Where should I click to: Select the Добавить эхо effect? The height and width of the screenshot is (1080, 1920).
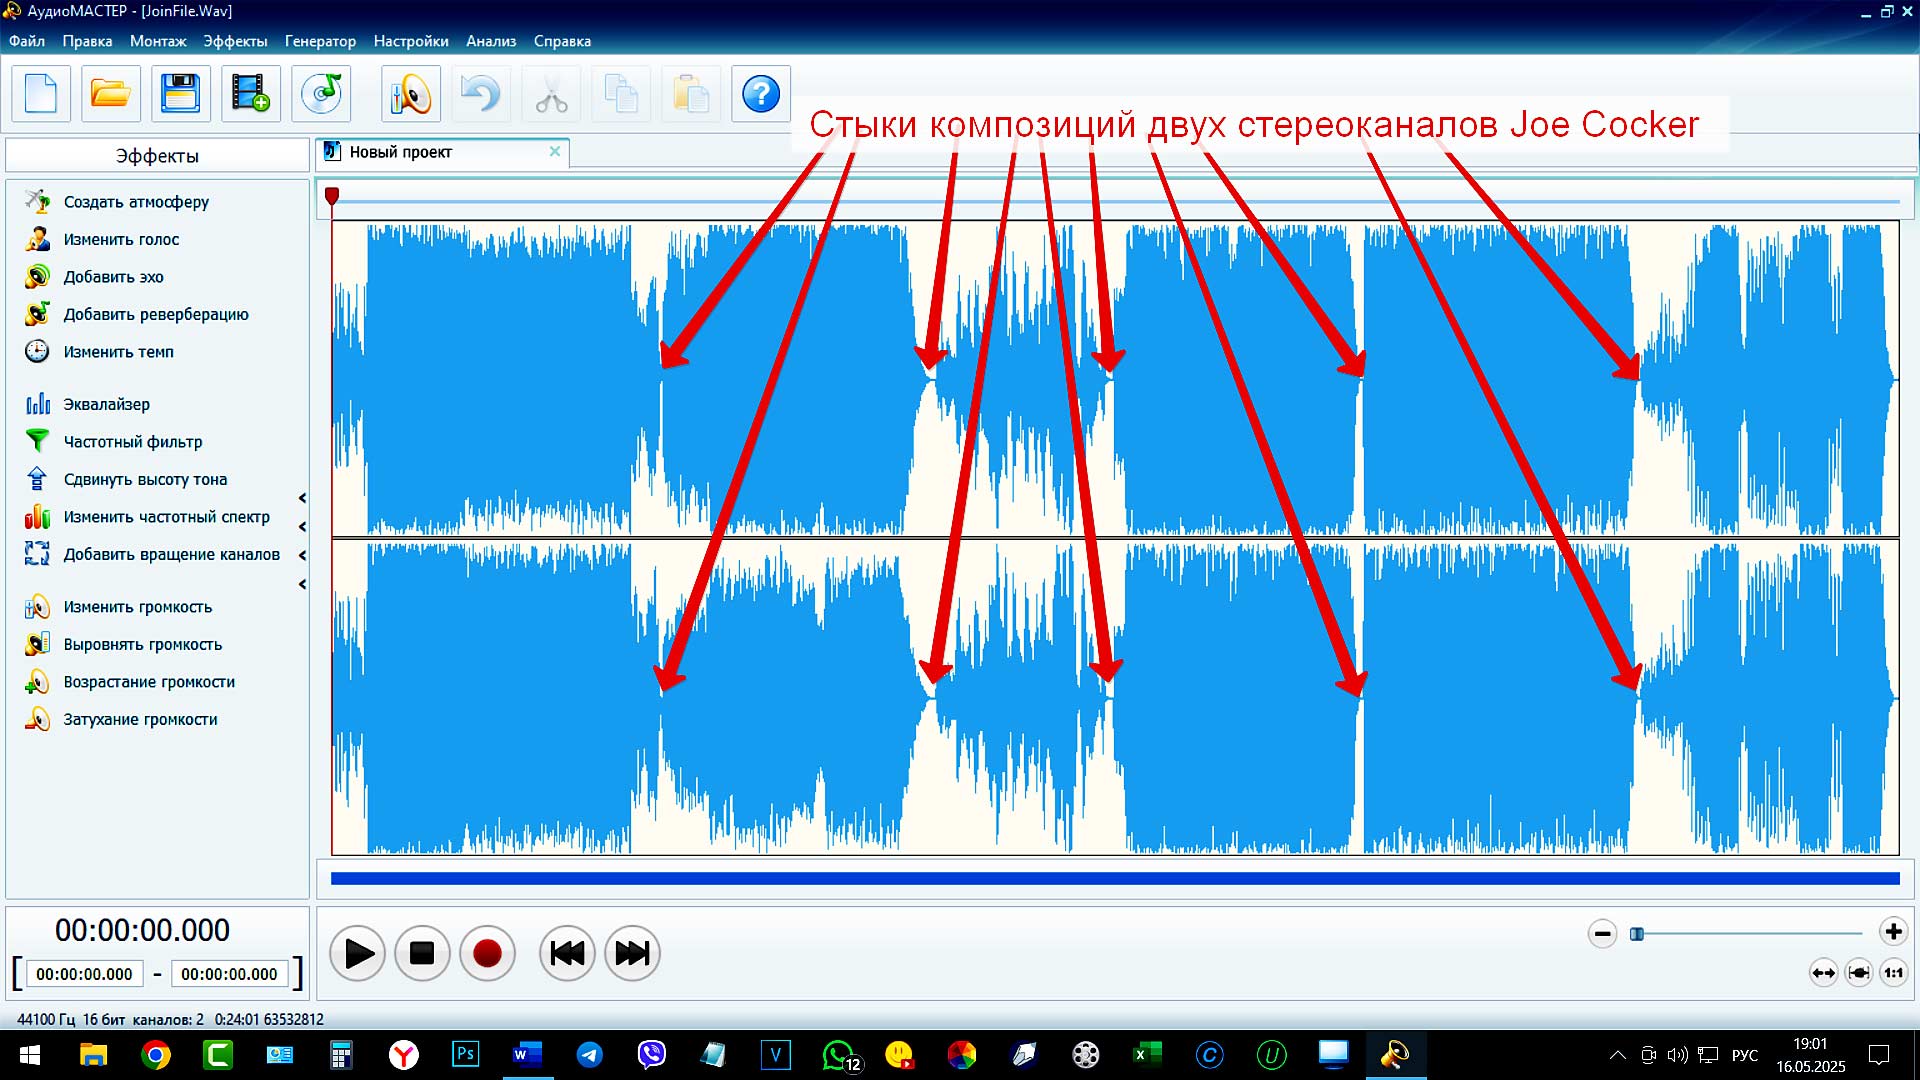(x=113, y=277)
